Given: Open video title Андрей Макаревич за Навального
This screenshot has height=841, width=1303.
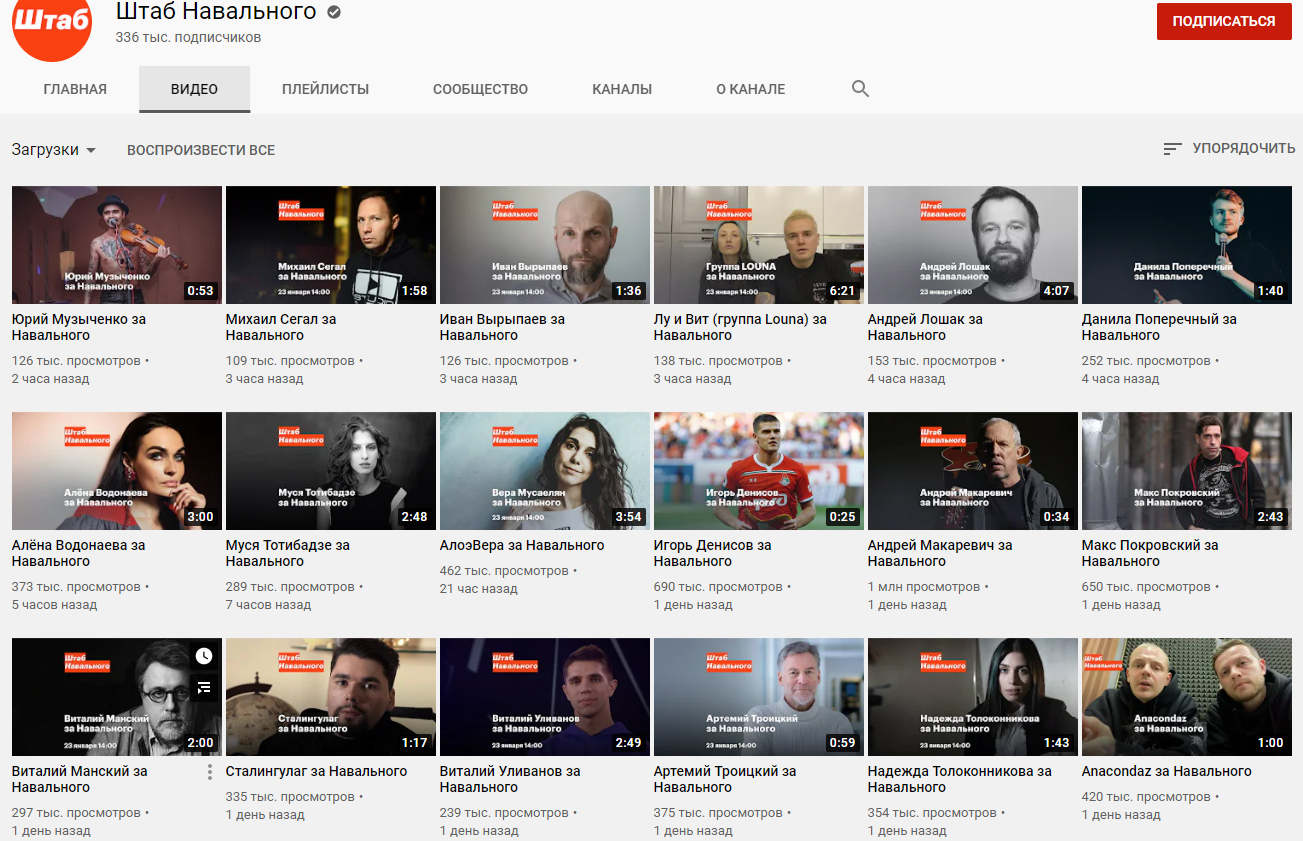Looking at the screenshot, I should pos(940,553).
